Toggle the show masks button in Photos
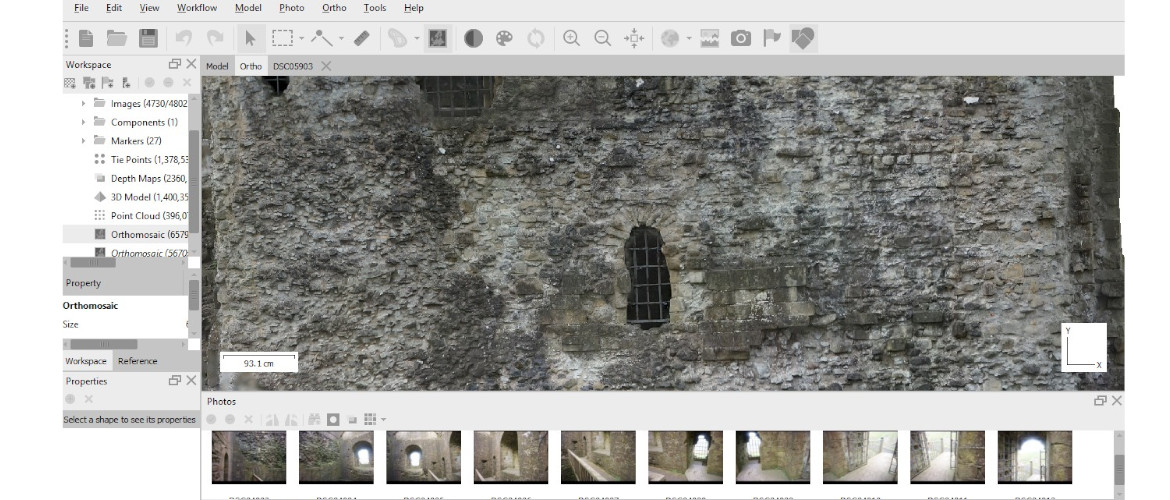Screen dimensions: 1170x500 coord(333,419)
